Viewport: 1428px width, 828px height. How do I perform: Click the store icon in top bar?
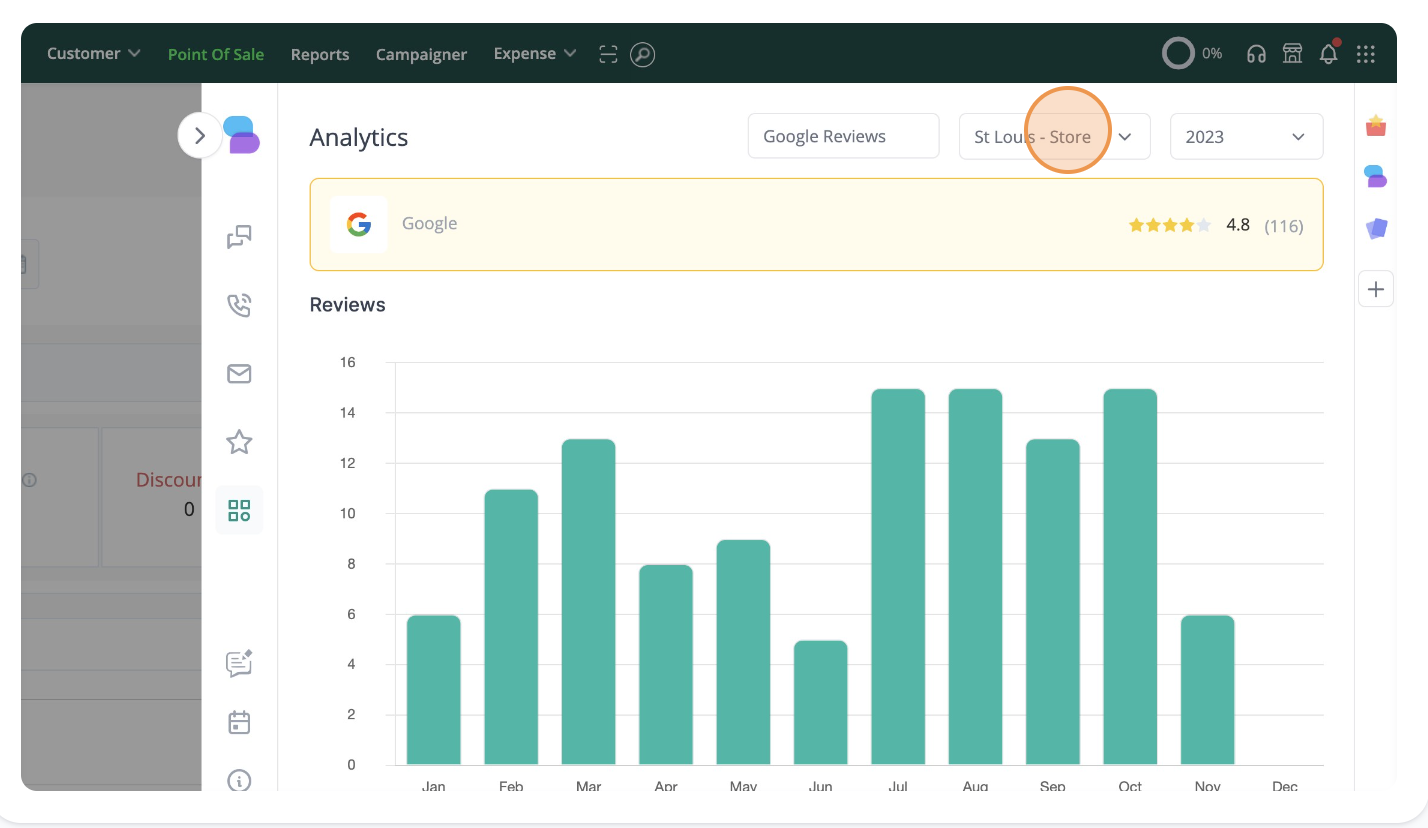click(x=1292, y=54)
